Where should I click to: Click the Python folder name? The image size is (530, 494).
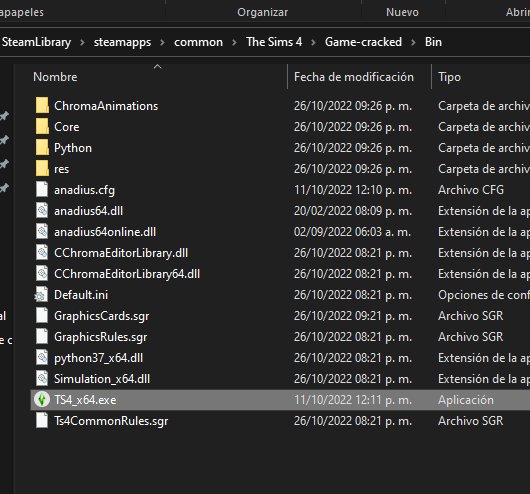73,148
